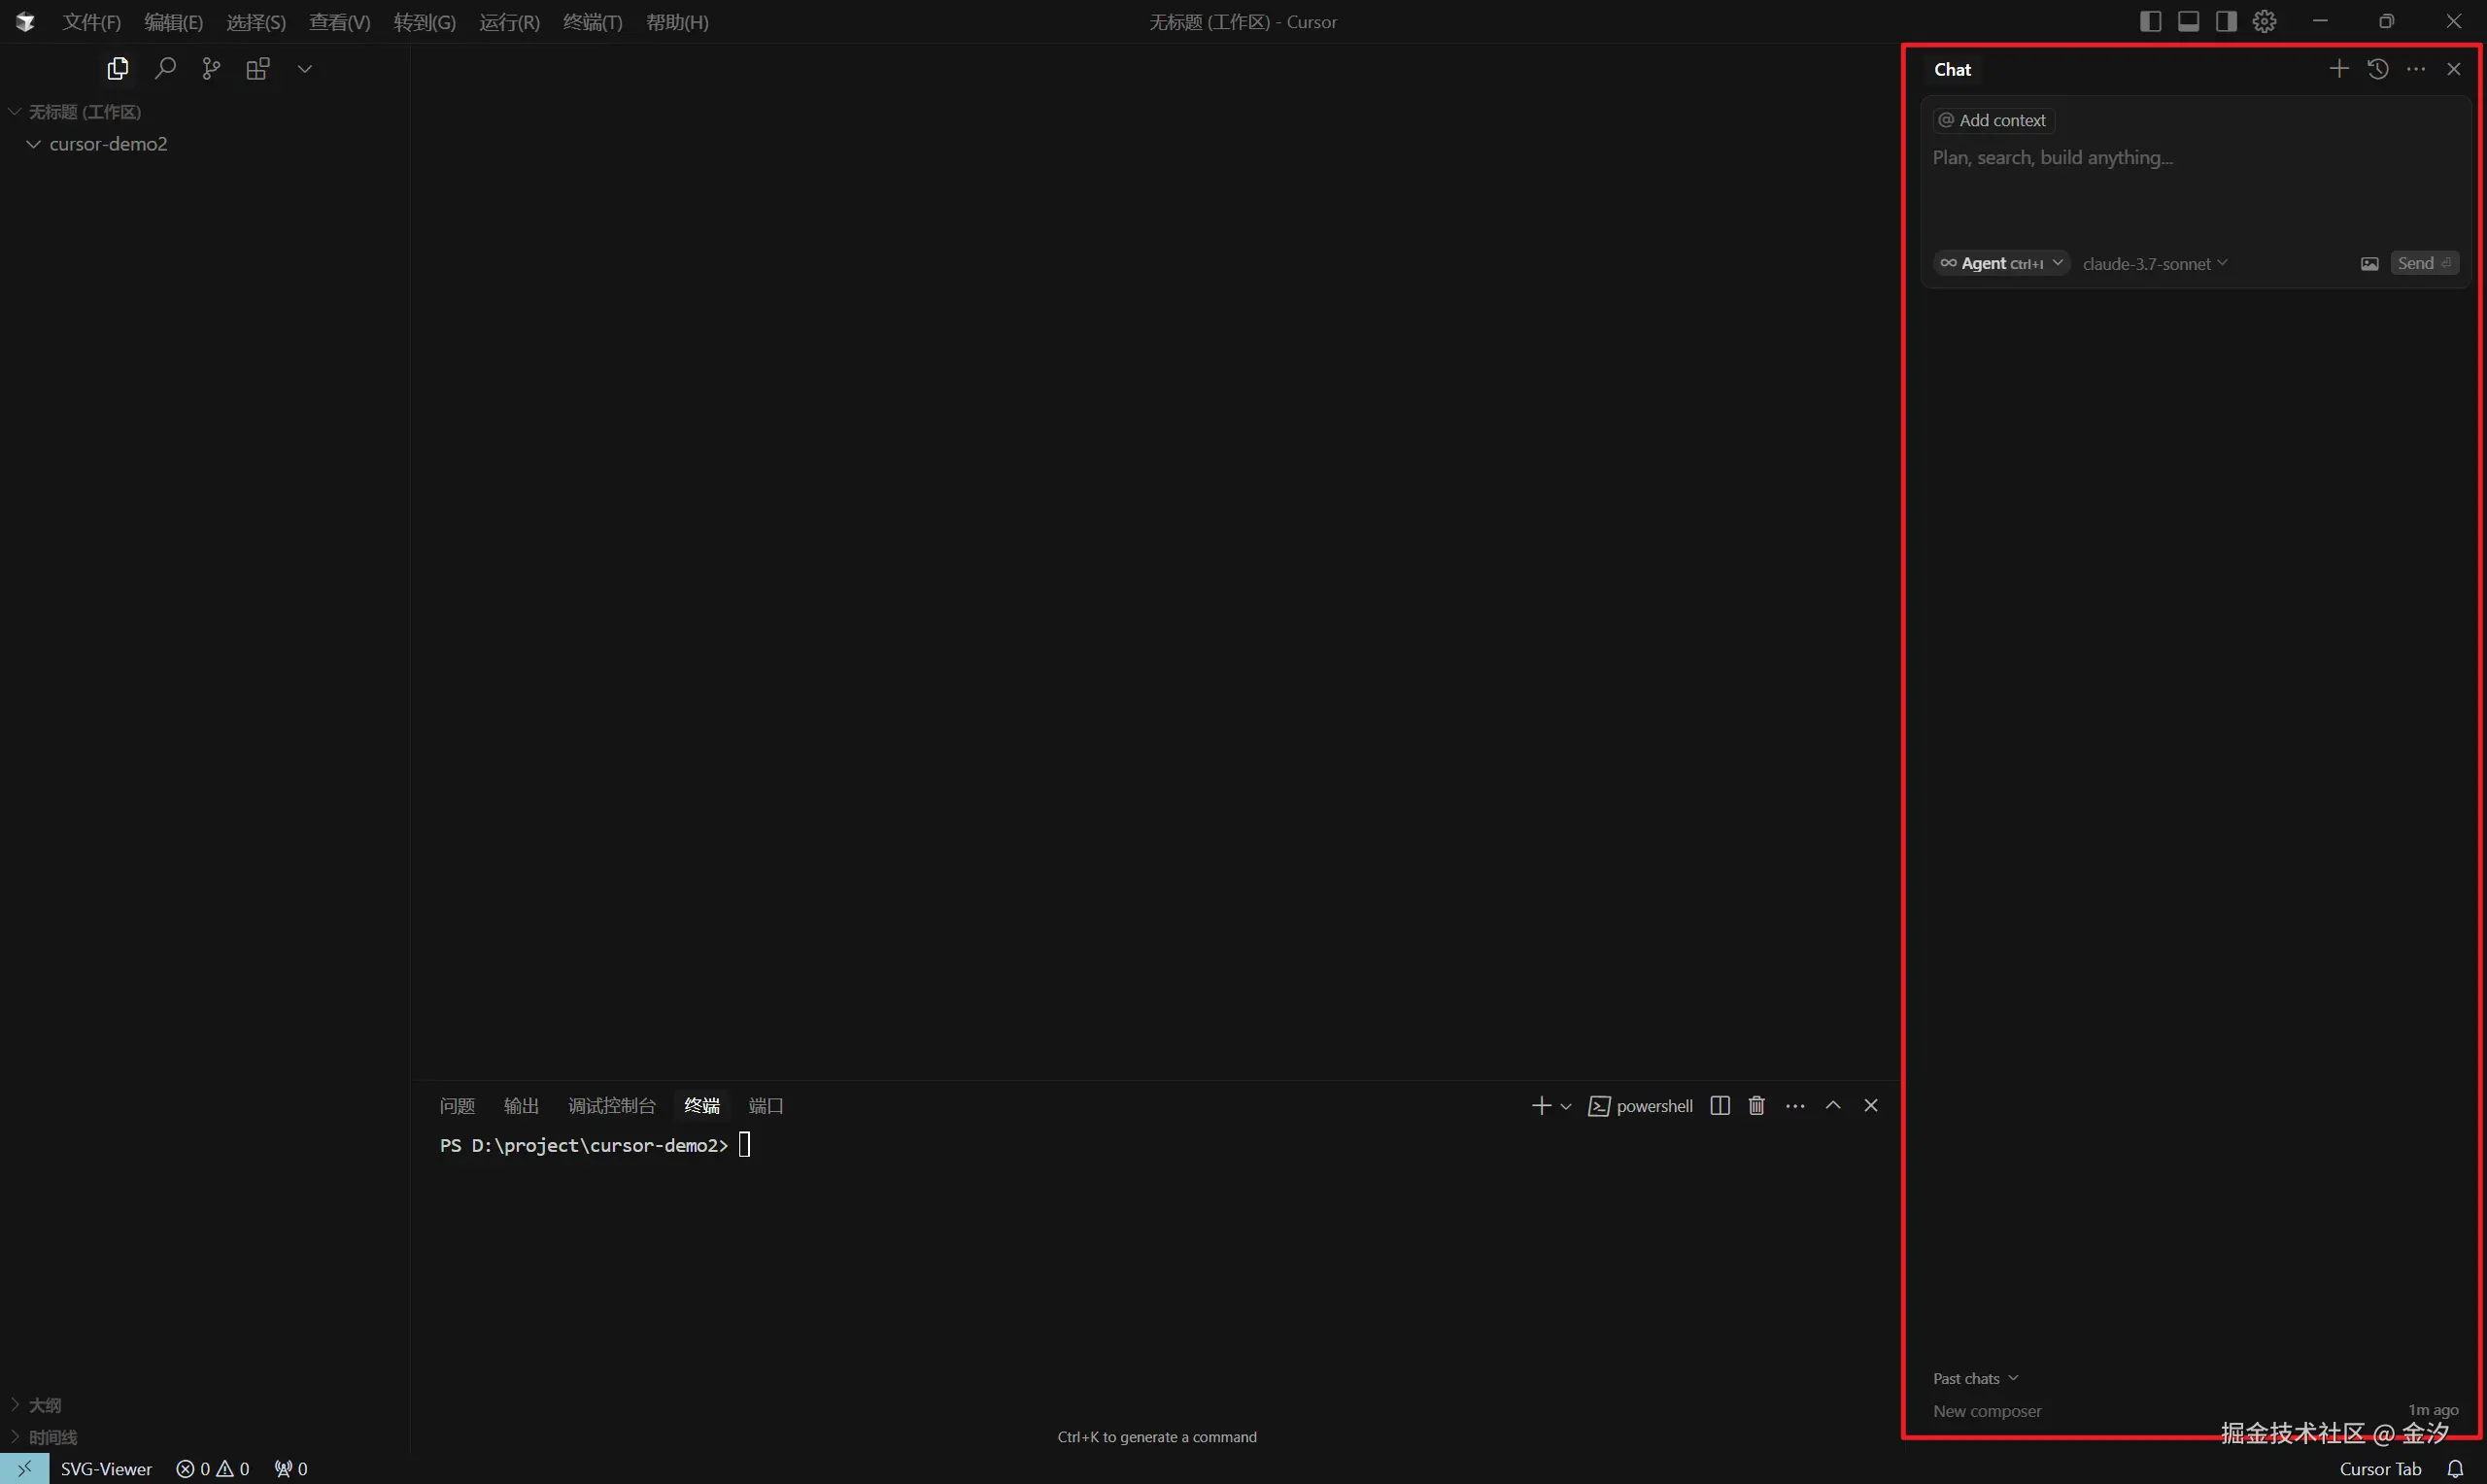Toggle the bottom panel layout

click(x=2188, y=22)
